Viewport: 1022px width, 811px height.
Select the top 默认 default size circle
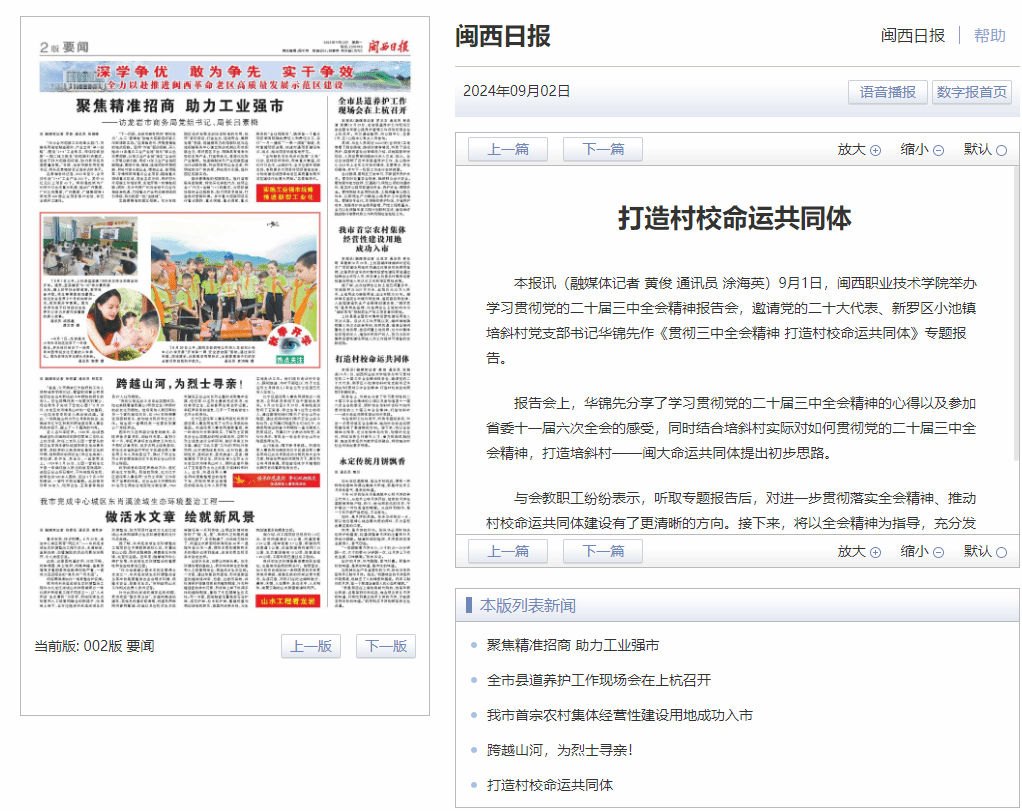pyautogui.click(x=1001, y=150)
